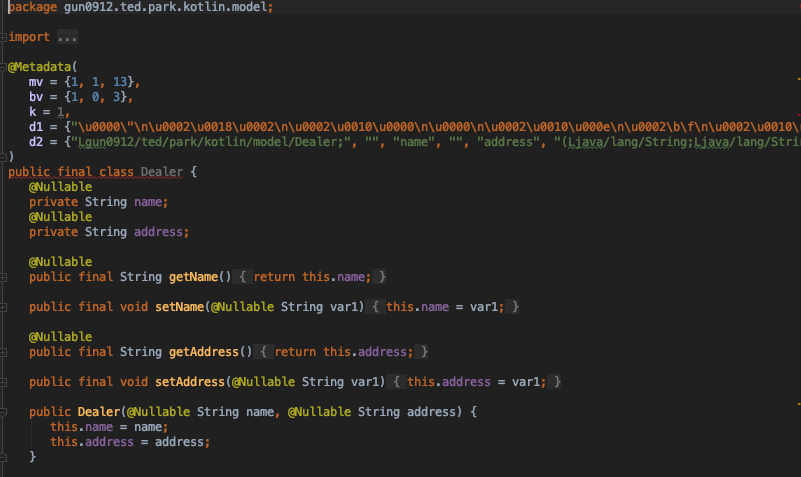Click 'public final class' keywords underlined in red

click(x=71, y=172)
